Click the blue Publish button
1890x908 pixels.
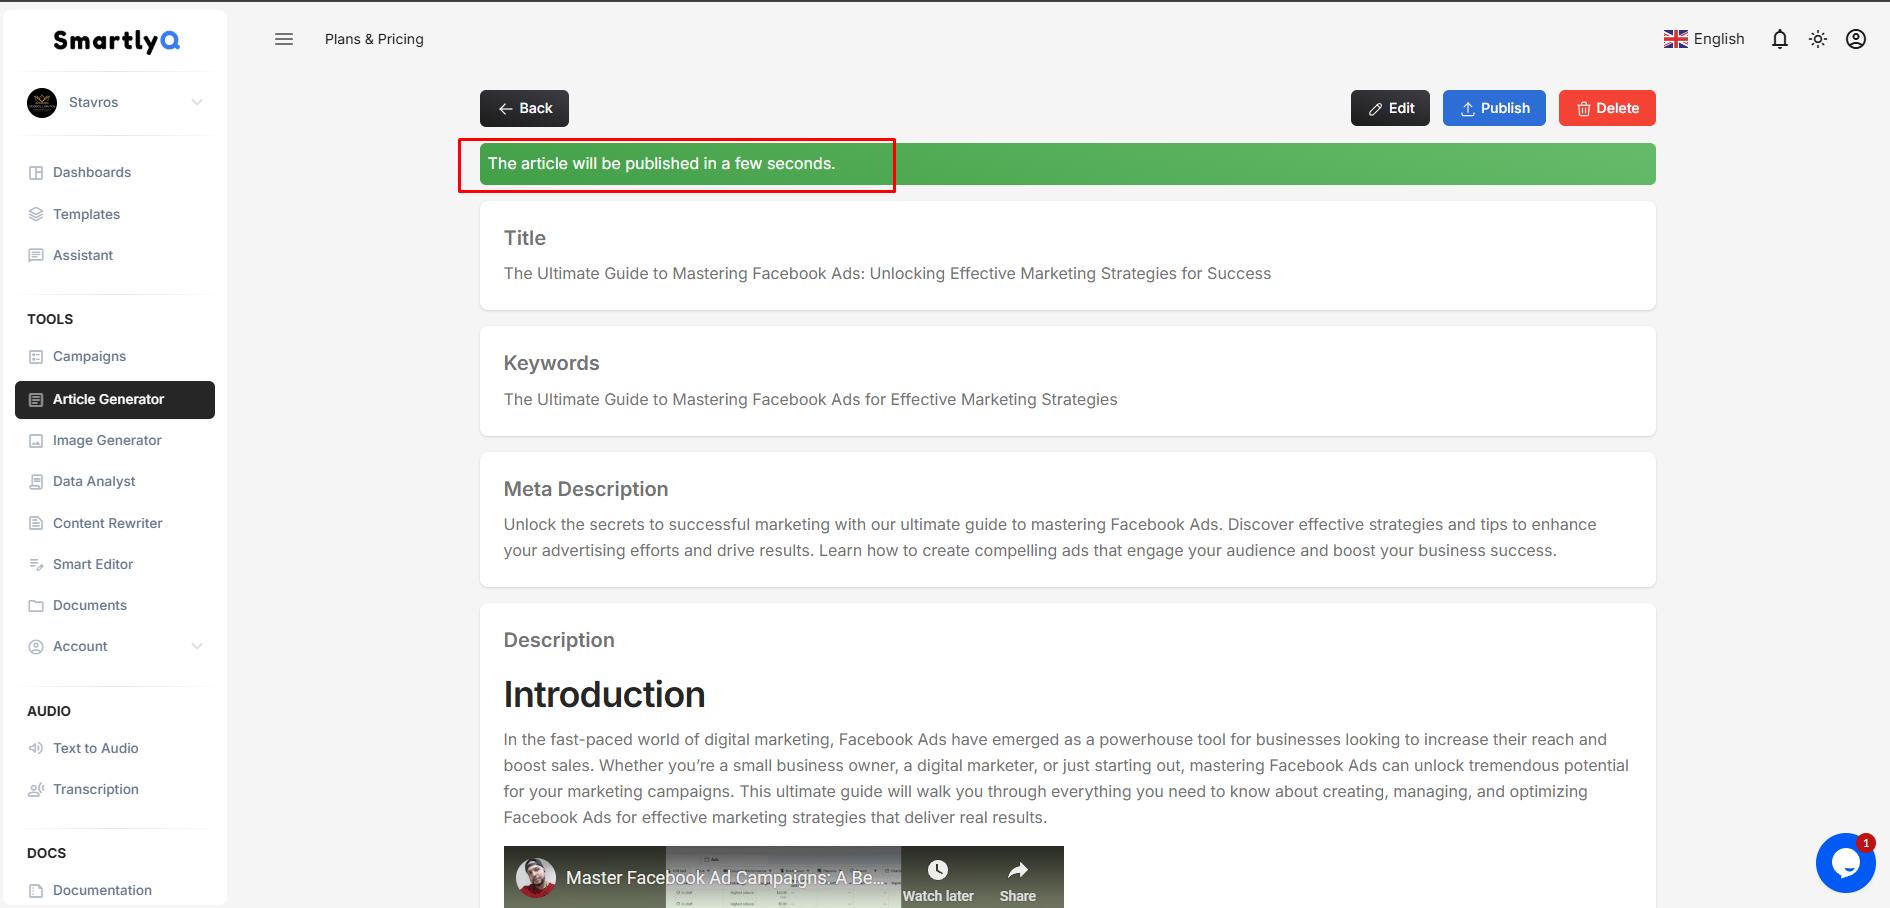point(1494,108)
